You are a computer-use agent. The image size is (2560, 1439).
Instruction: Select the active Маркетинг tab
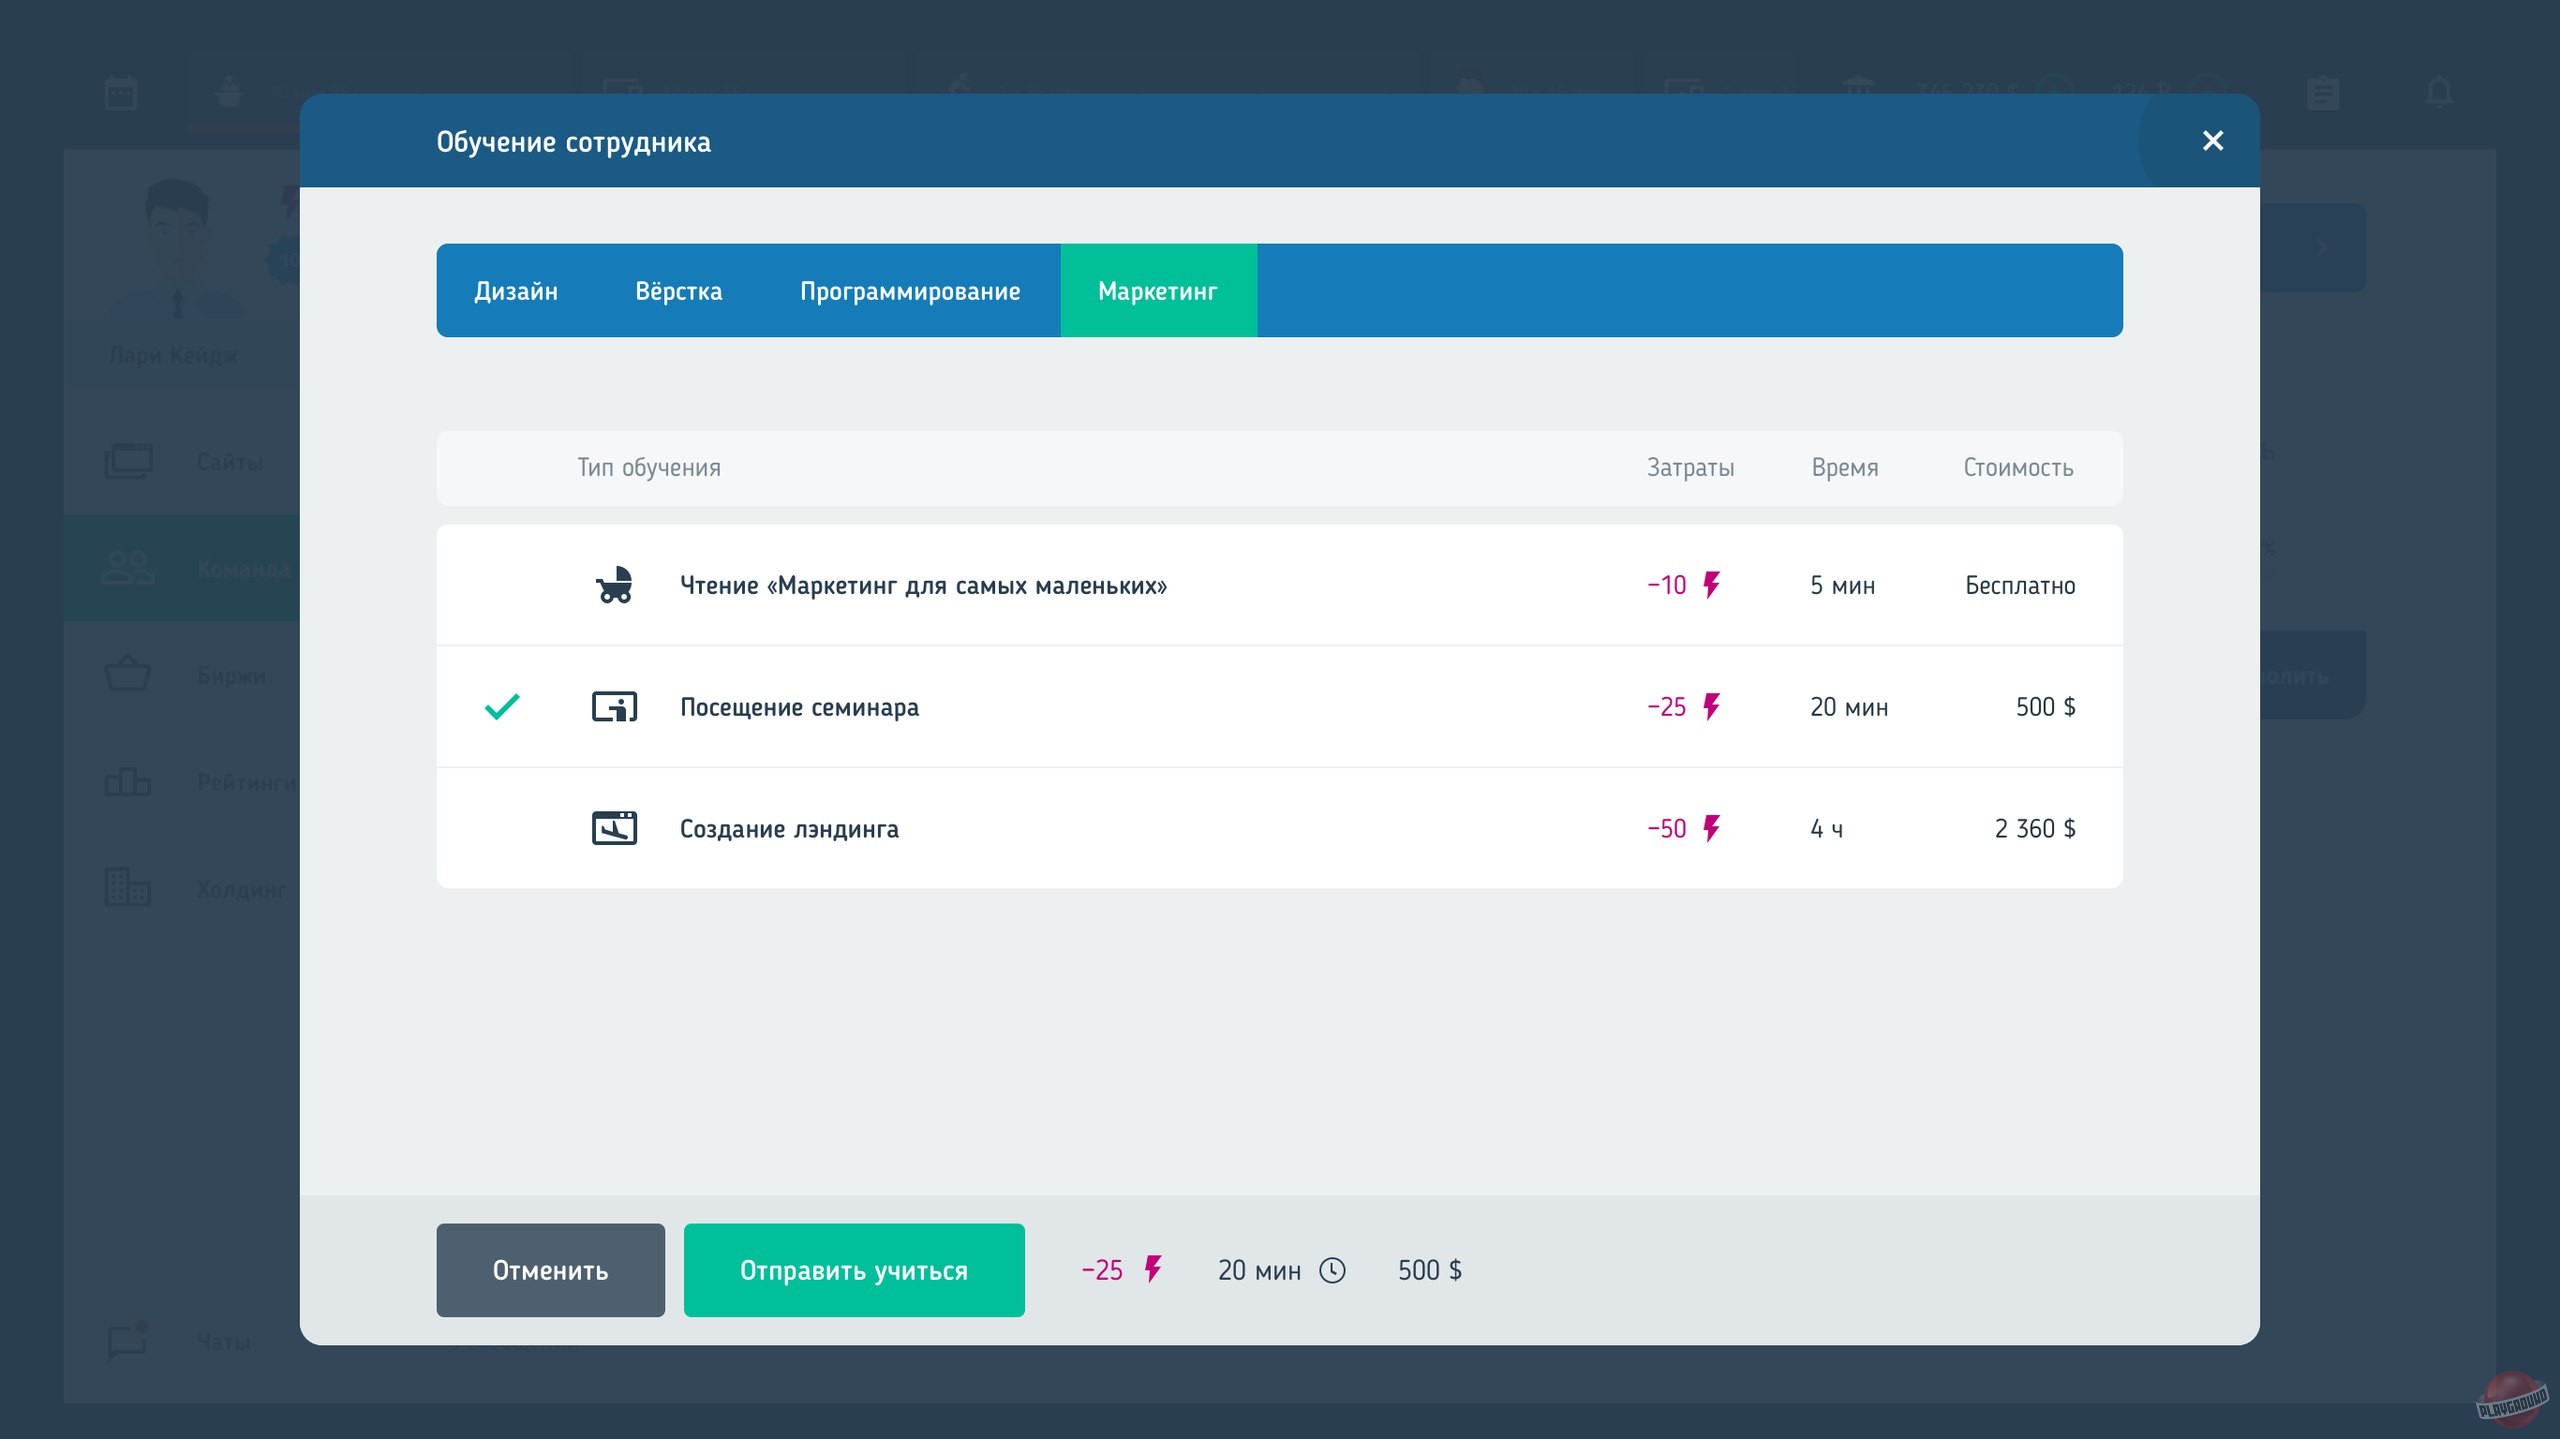click(x=1158, y=291)
